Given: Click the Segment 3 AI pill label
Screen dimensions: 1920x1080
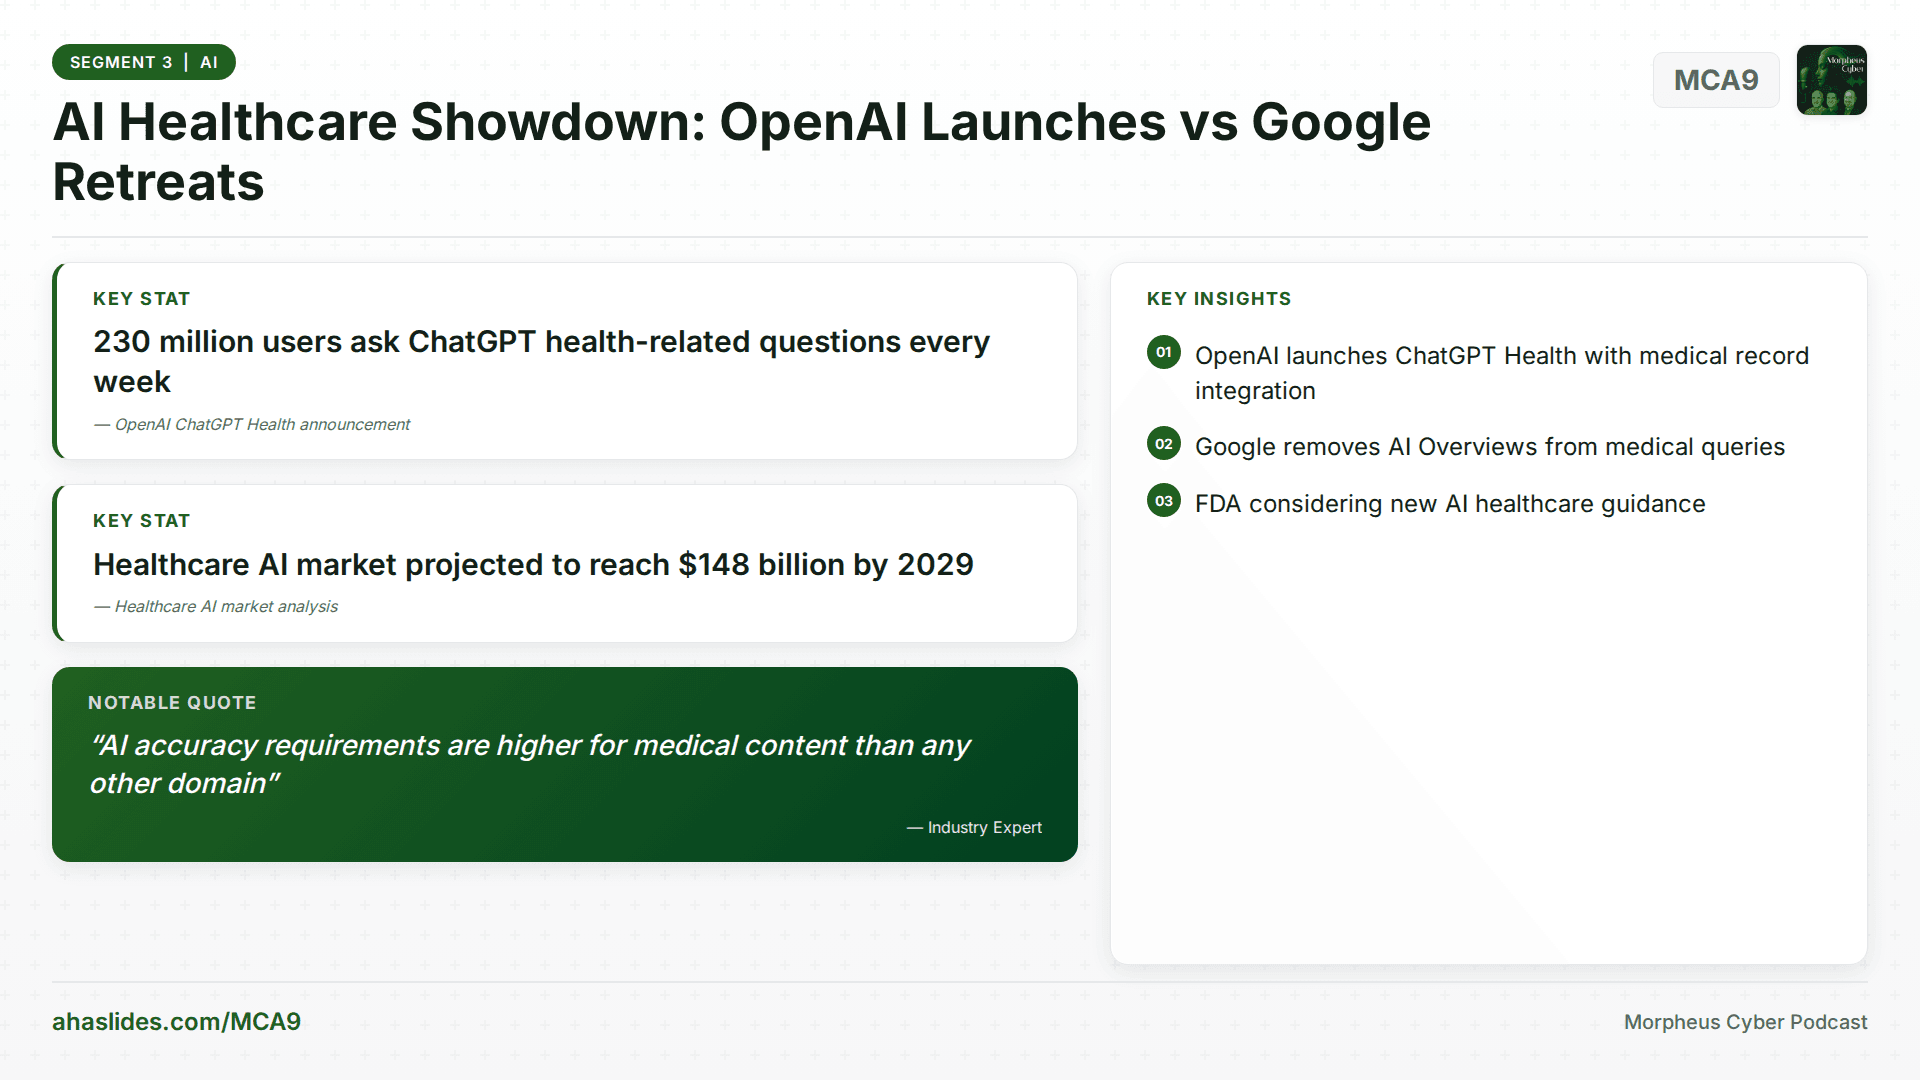Looking at the screenshot, I should click(143, 62).
